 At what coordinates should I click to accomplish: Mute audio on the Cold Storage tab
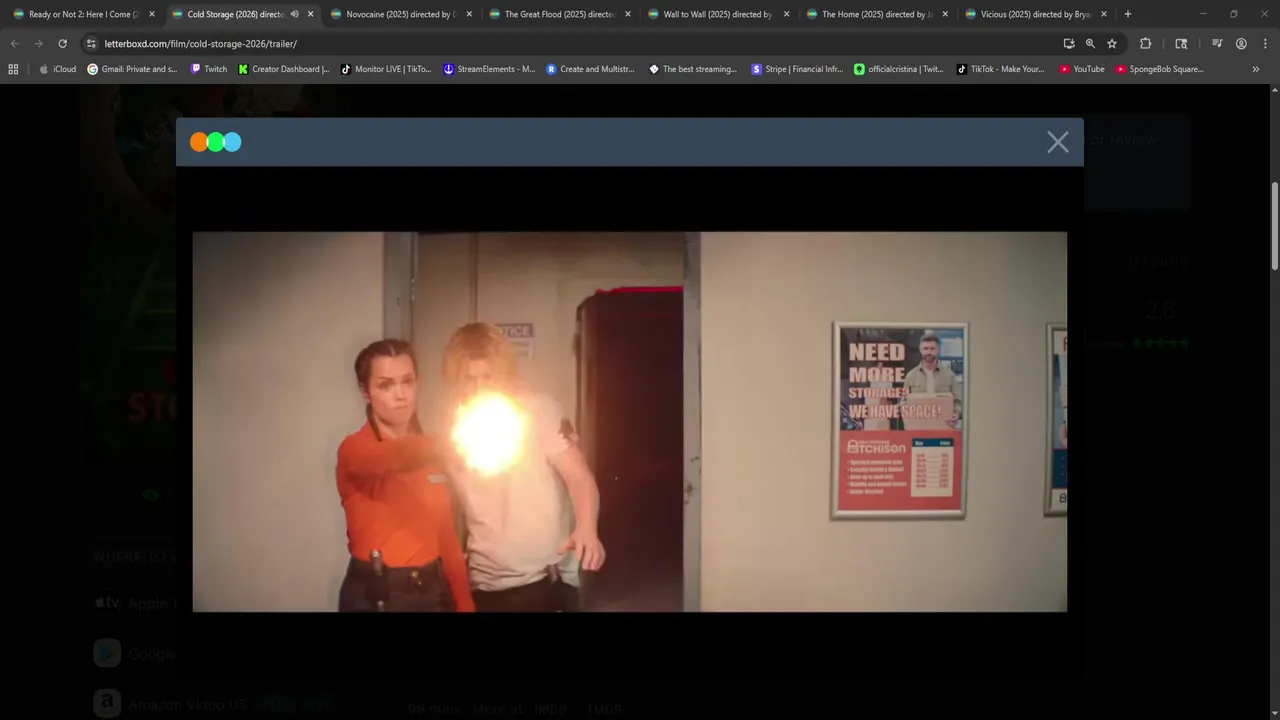click(x=294, y=14)
